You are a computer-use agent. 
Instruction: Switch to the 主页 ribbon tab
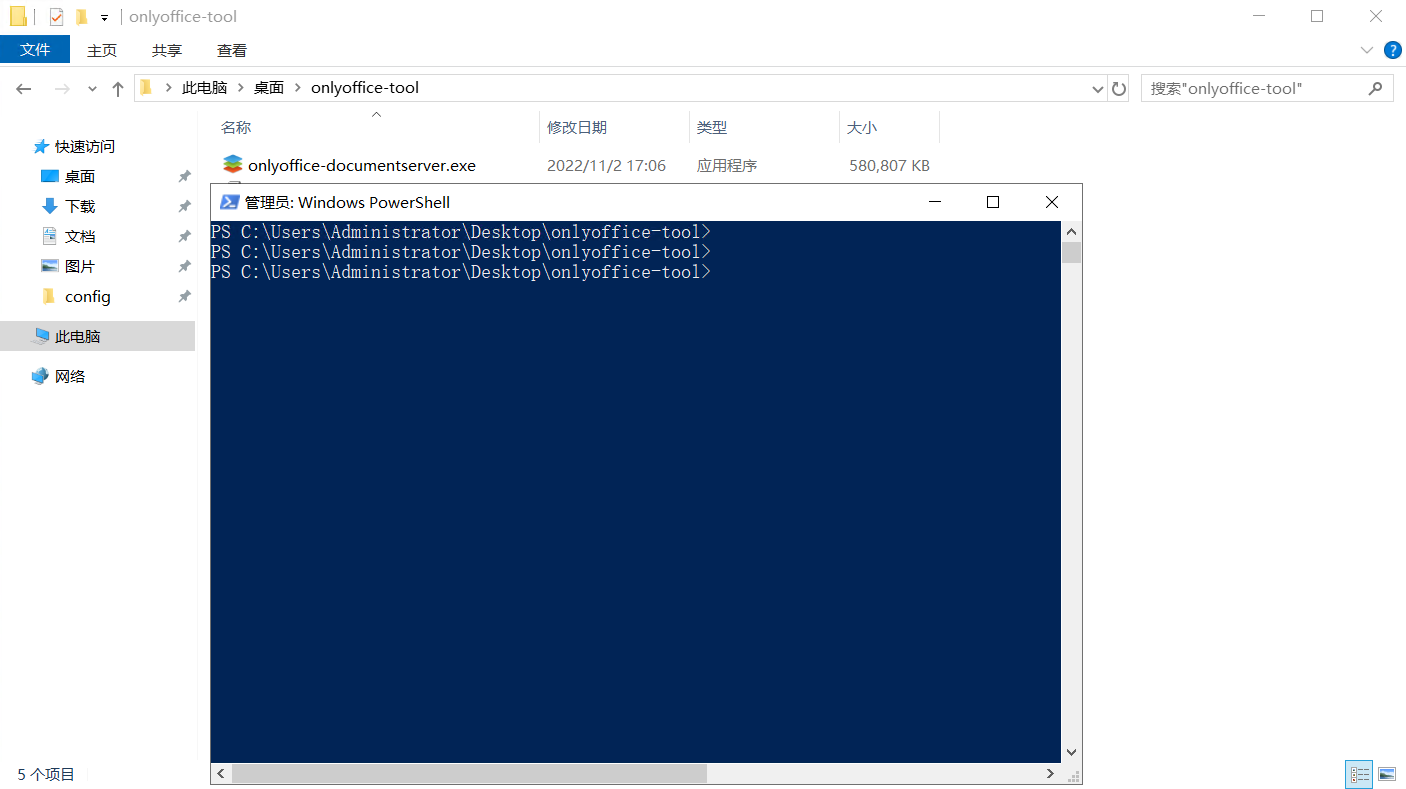[102, 50]
